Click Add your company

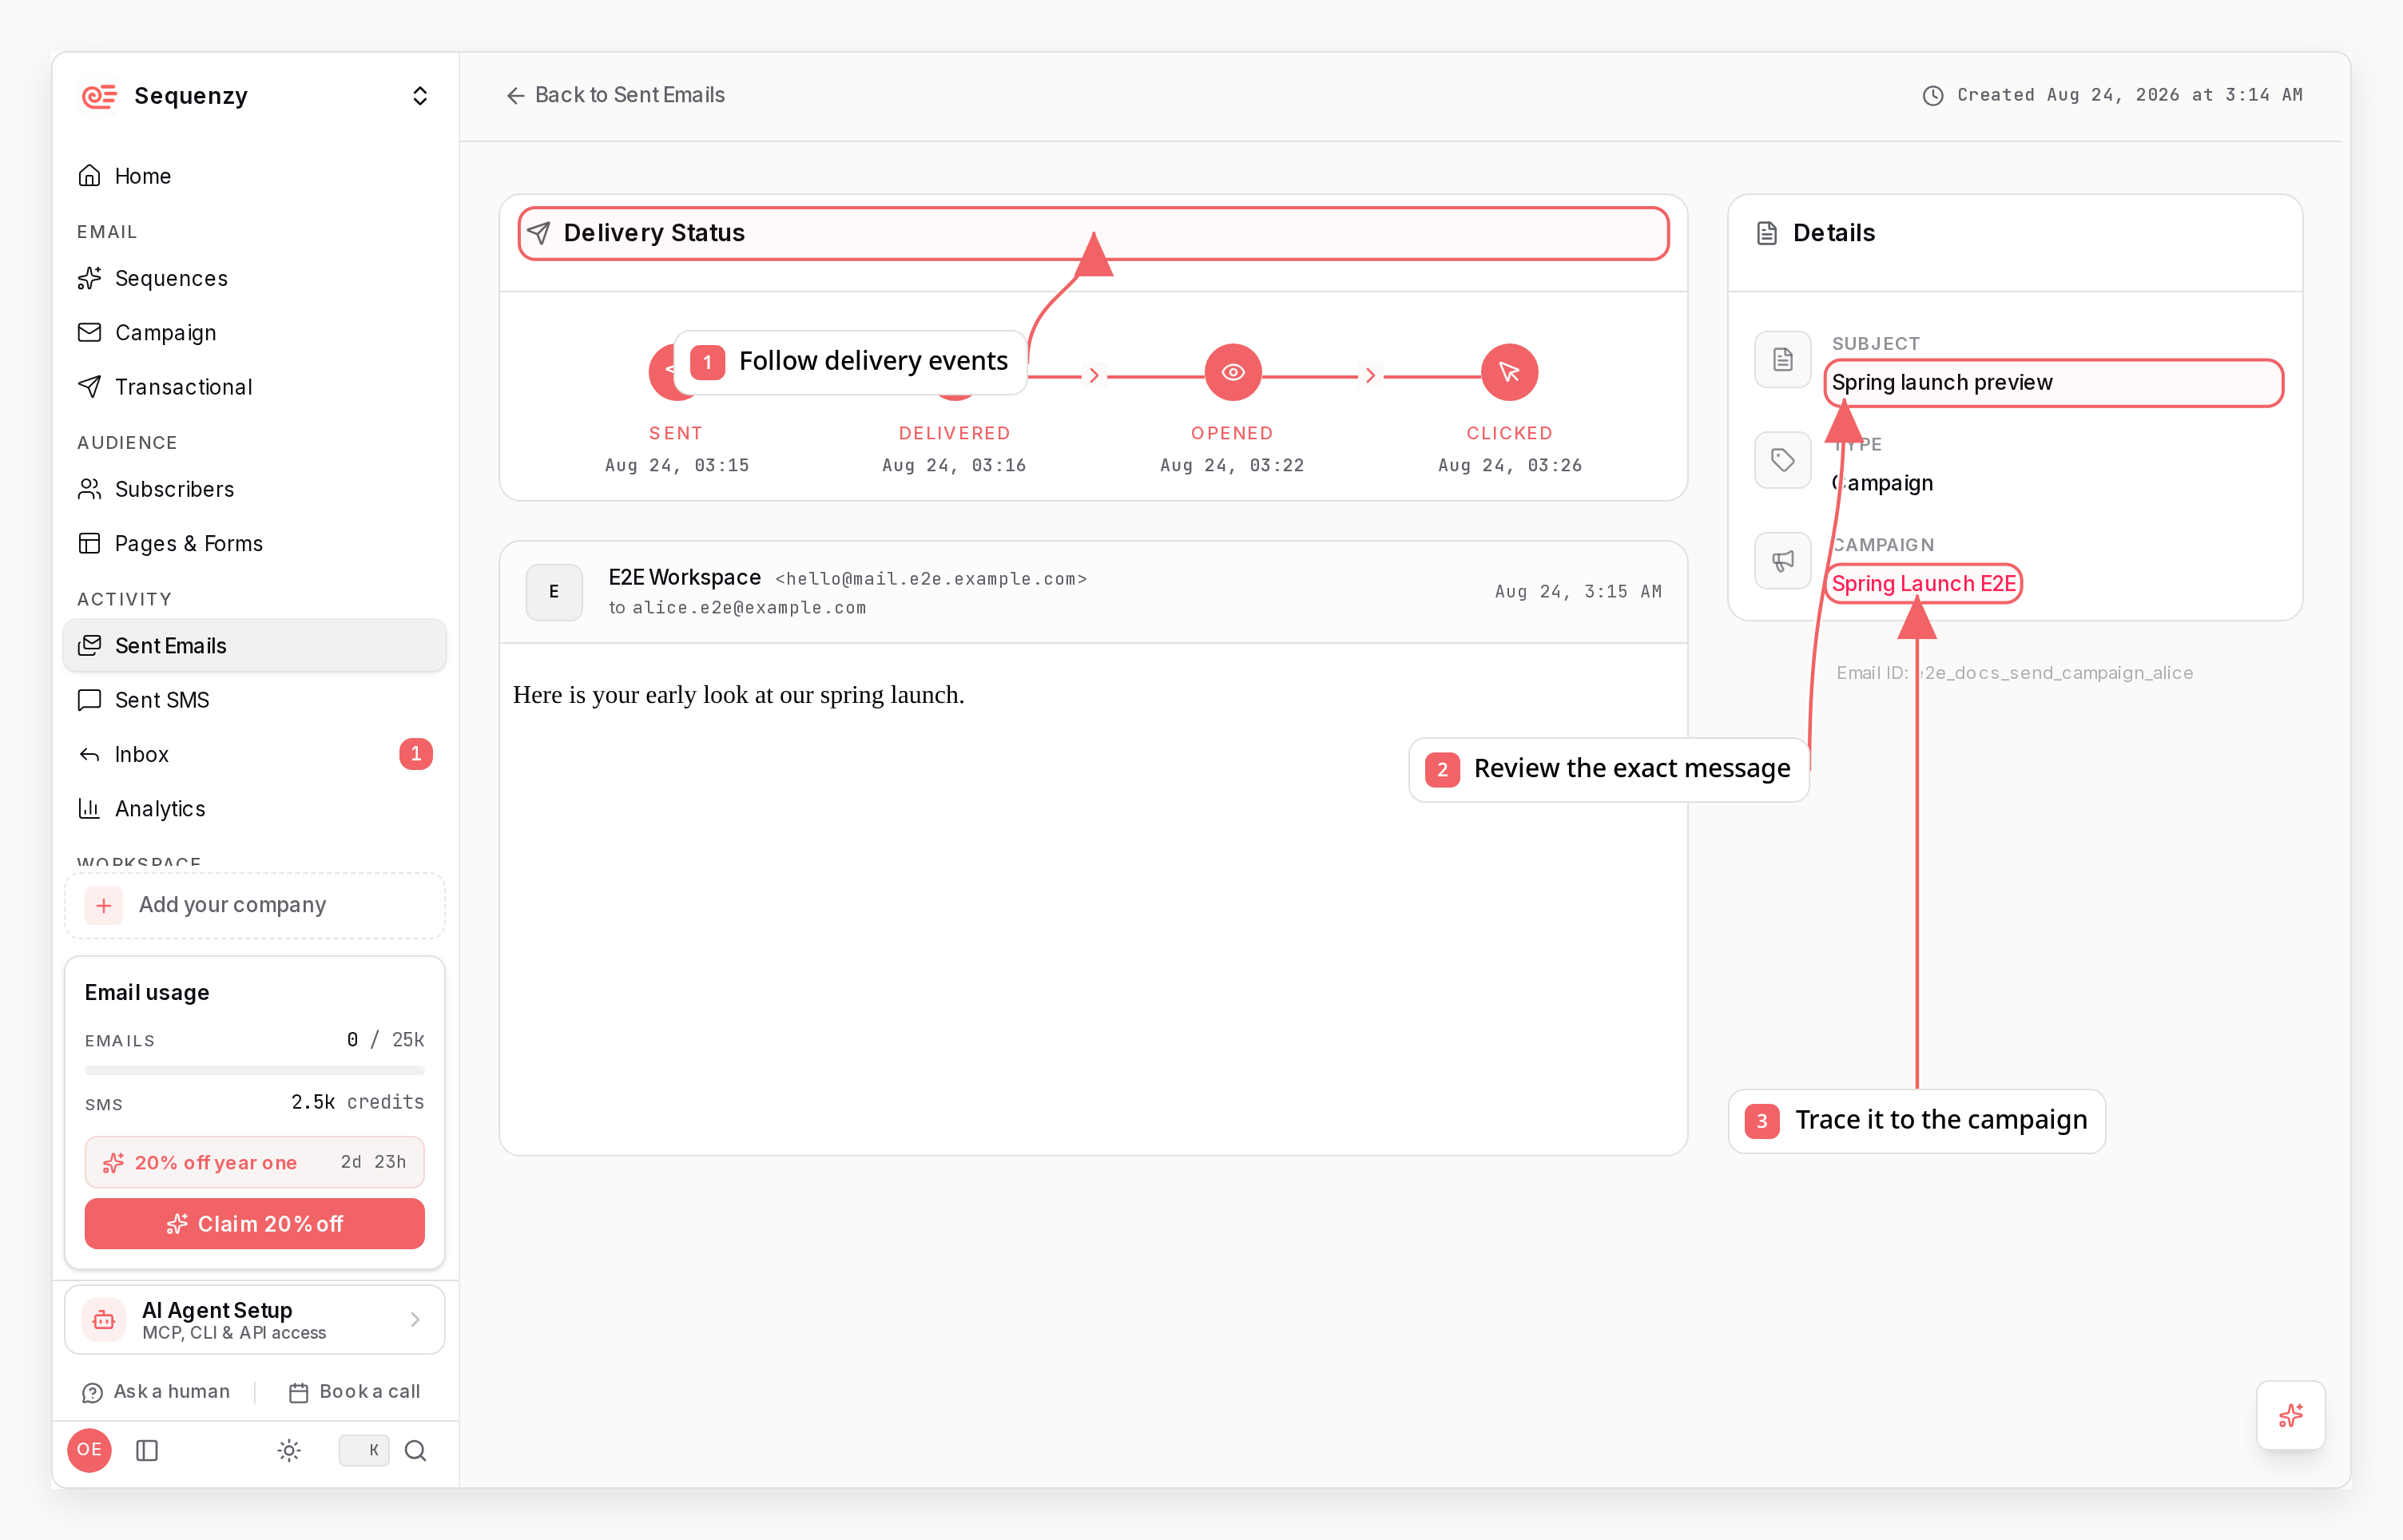pyautogui.click(x=254, y=905)
